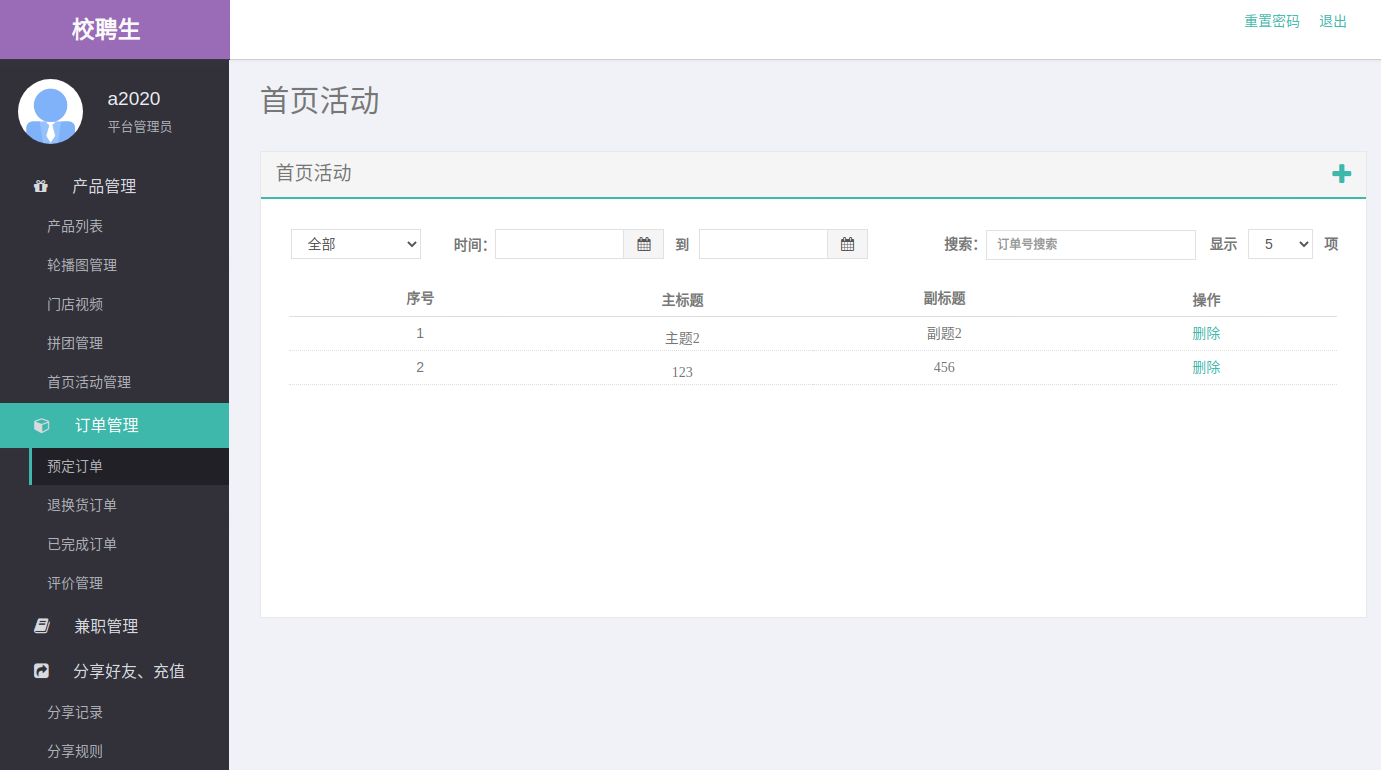Click the gift icon beside 产品管理
The image size is (1381, 770).
click(41, 186)
